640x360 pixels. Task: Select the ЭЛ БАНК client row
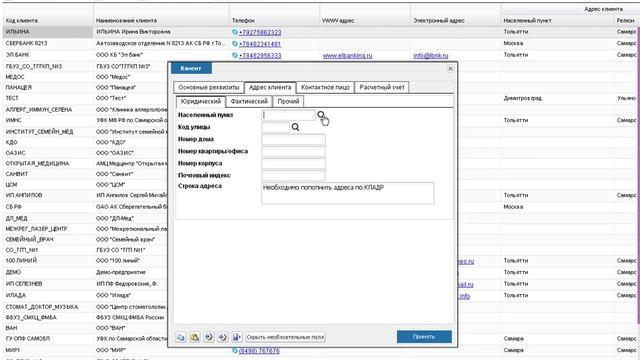click(x=18, y=55)
